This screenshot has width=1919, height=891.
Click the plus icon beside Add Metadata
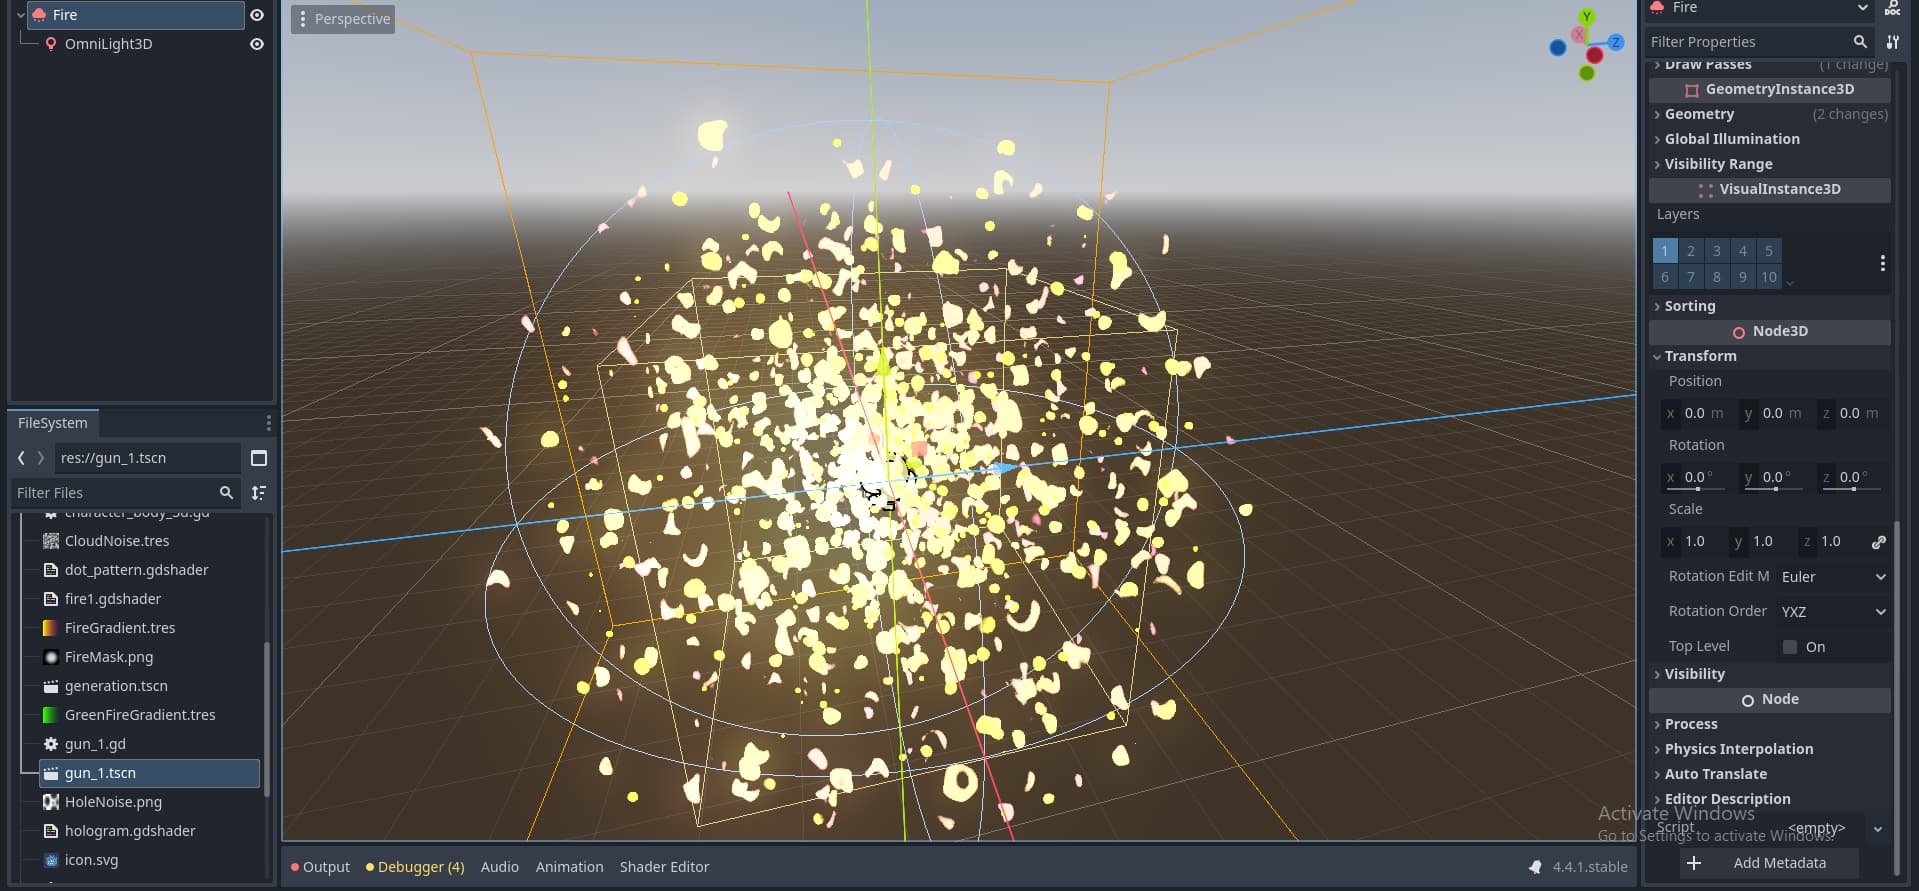(x=1693, y=862)
